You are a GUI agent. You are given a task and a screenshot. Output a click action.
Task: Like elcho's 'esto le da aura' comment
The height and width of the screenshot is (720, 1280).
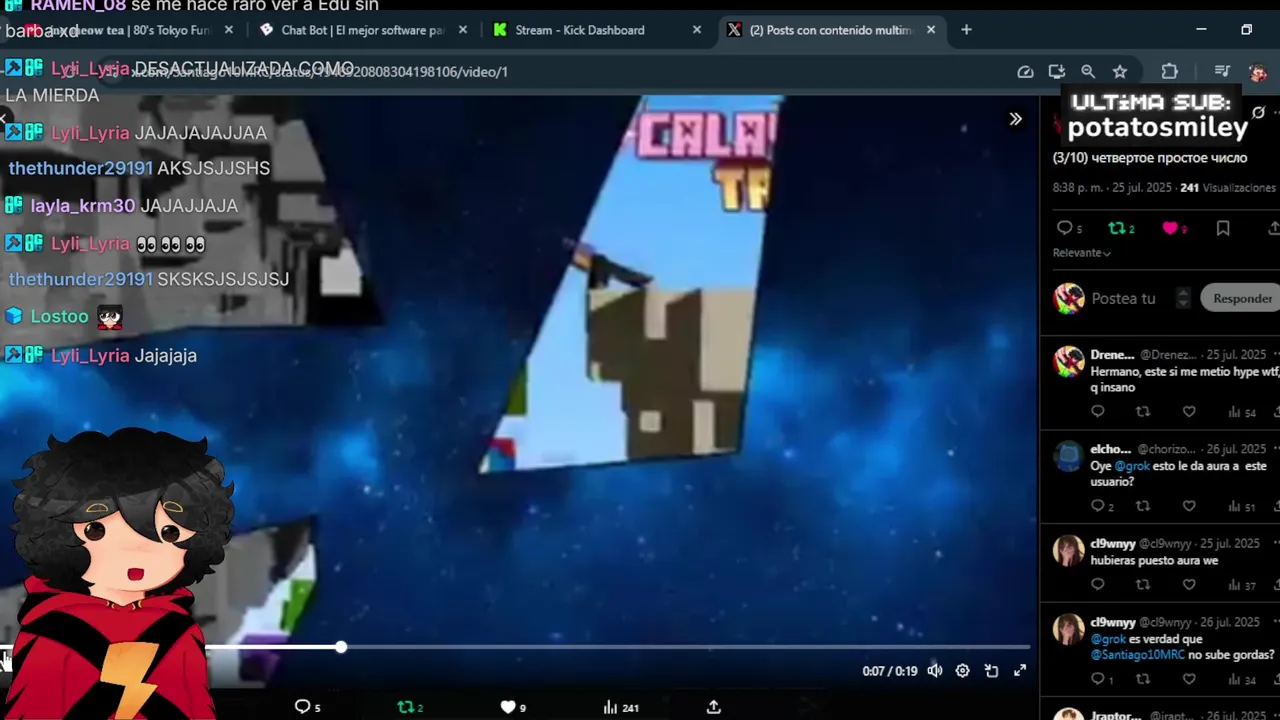point(1189,506)
